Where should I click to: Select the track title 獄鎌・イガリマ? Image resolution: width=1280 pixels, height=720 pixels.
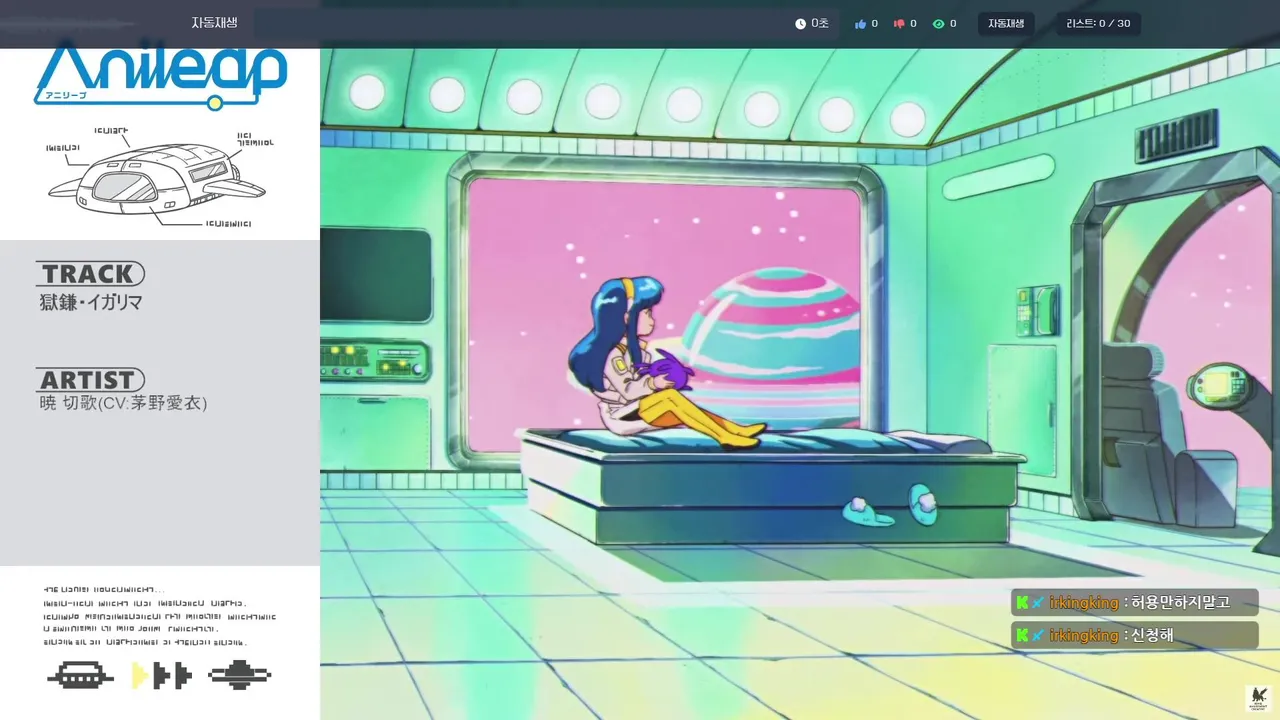(91, 302)
